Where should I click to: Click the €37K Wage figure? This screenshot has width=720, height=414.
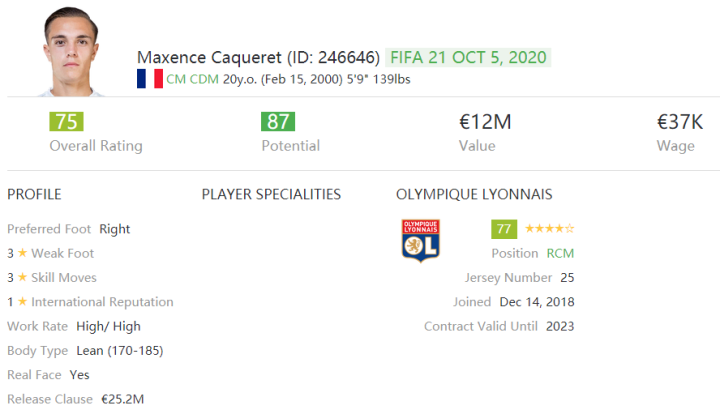[x=680, y=122]
